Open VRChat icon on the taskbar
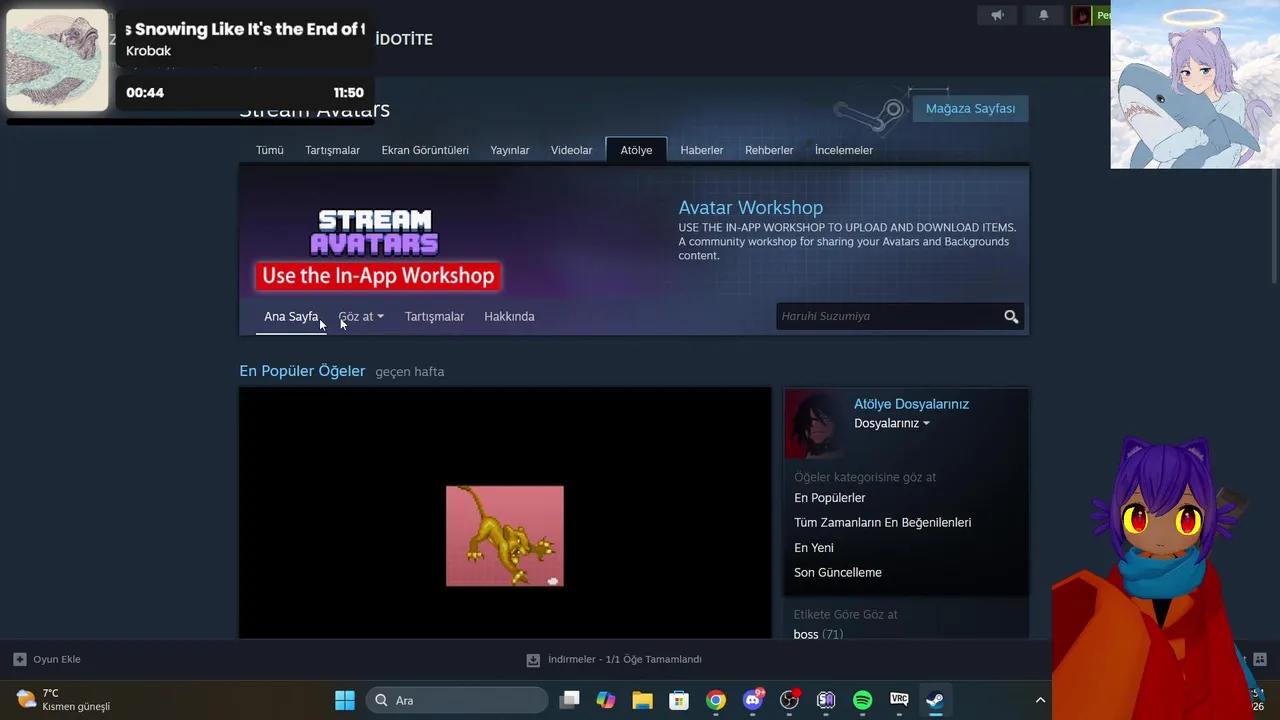Screen dimensions: 1280x720 pyautogui.click(x=899, y=700)
